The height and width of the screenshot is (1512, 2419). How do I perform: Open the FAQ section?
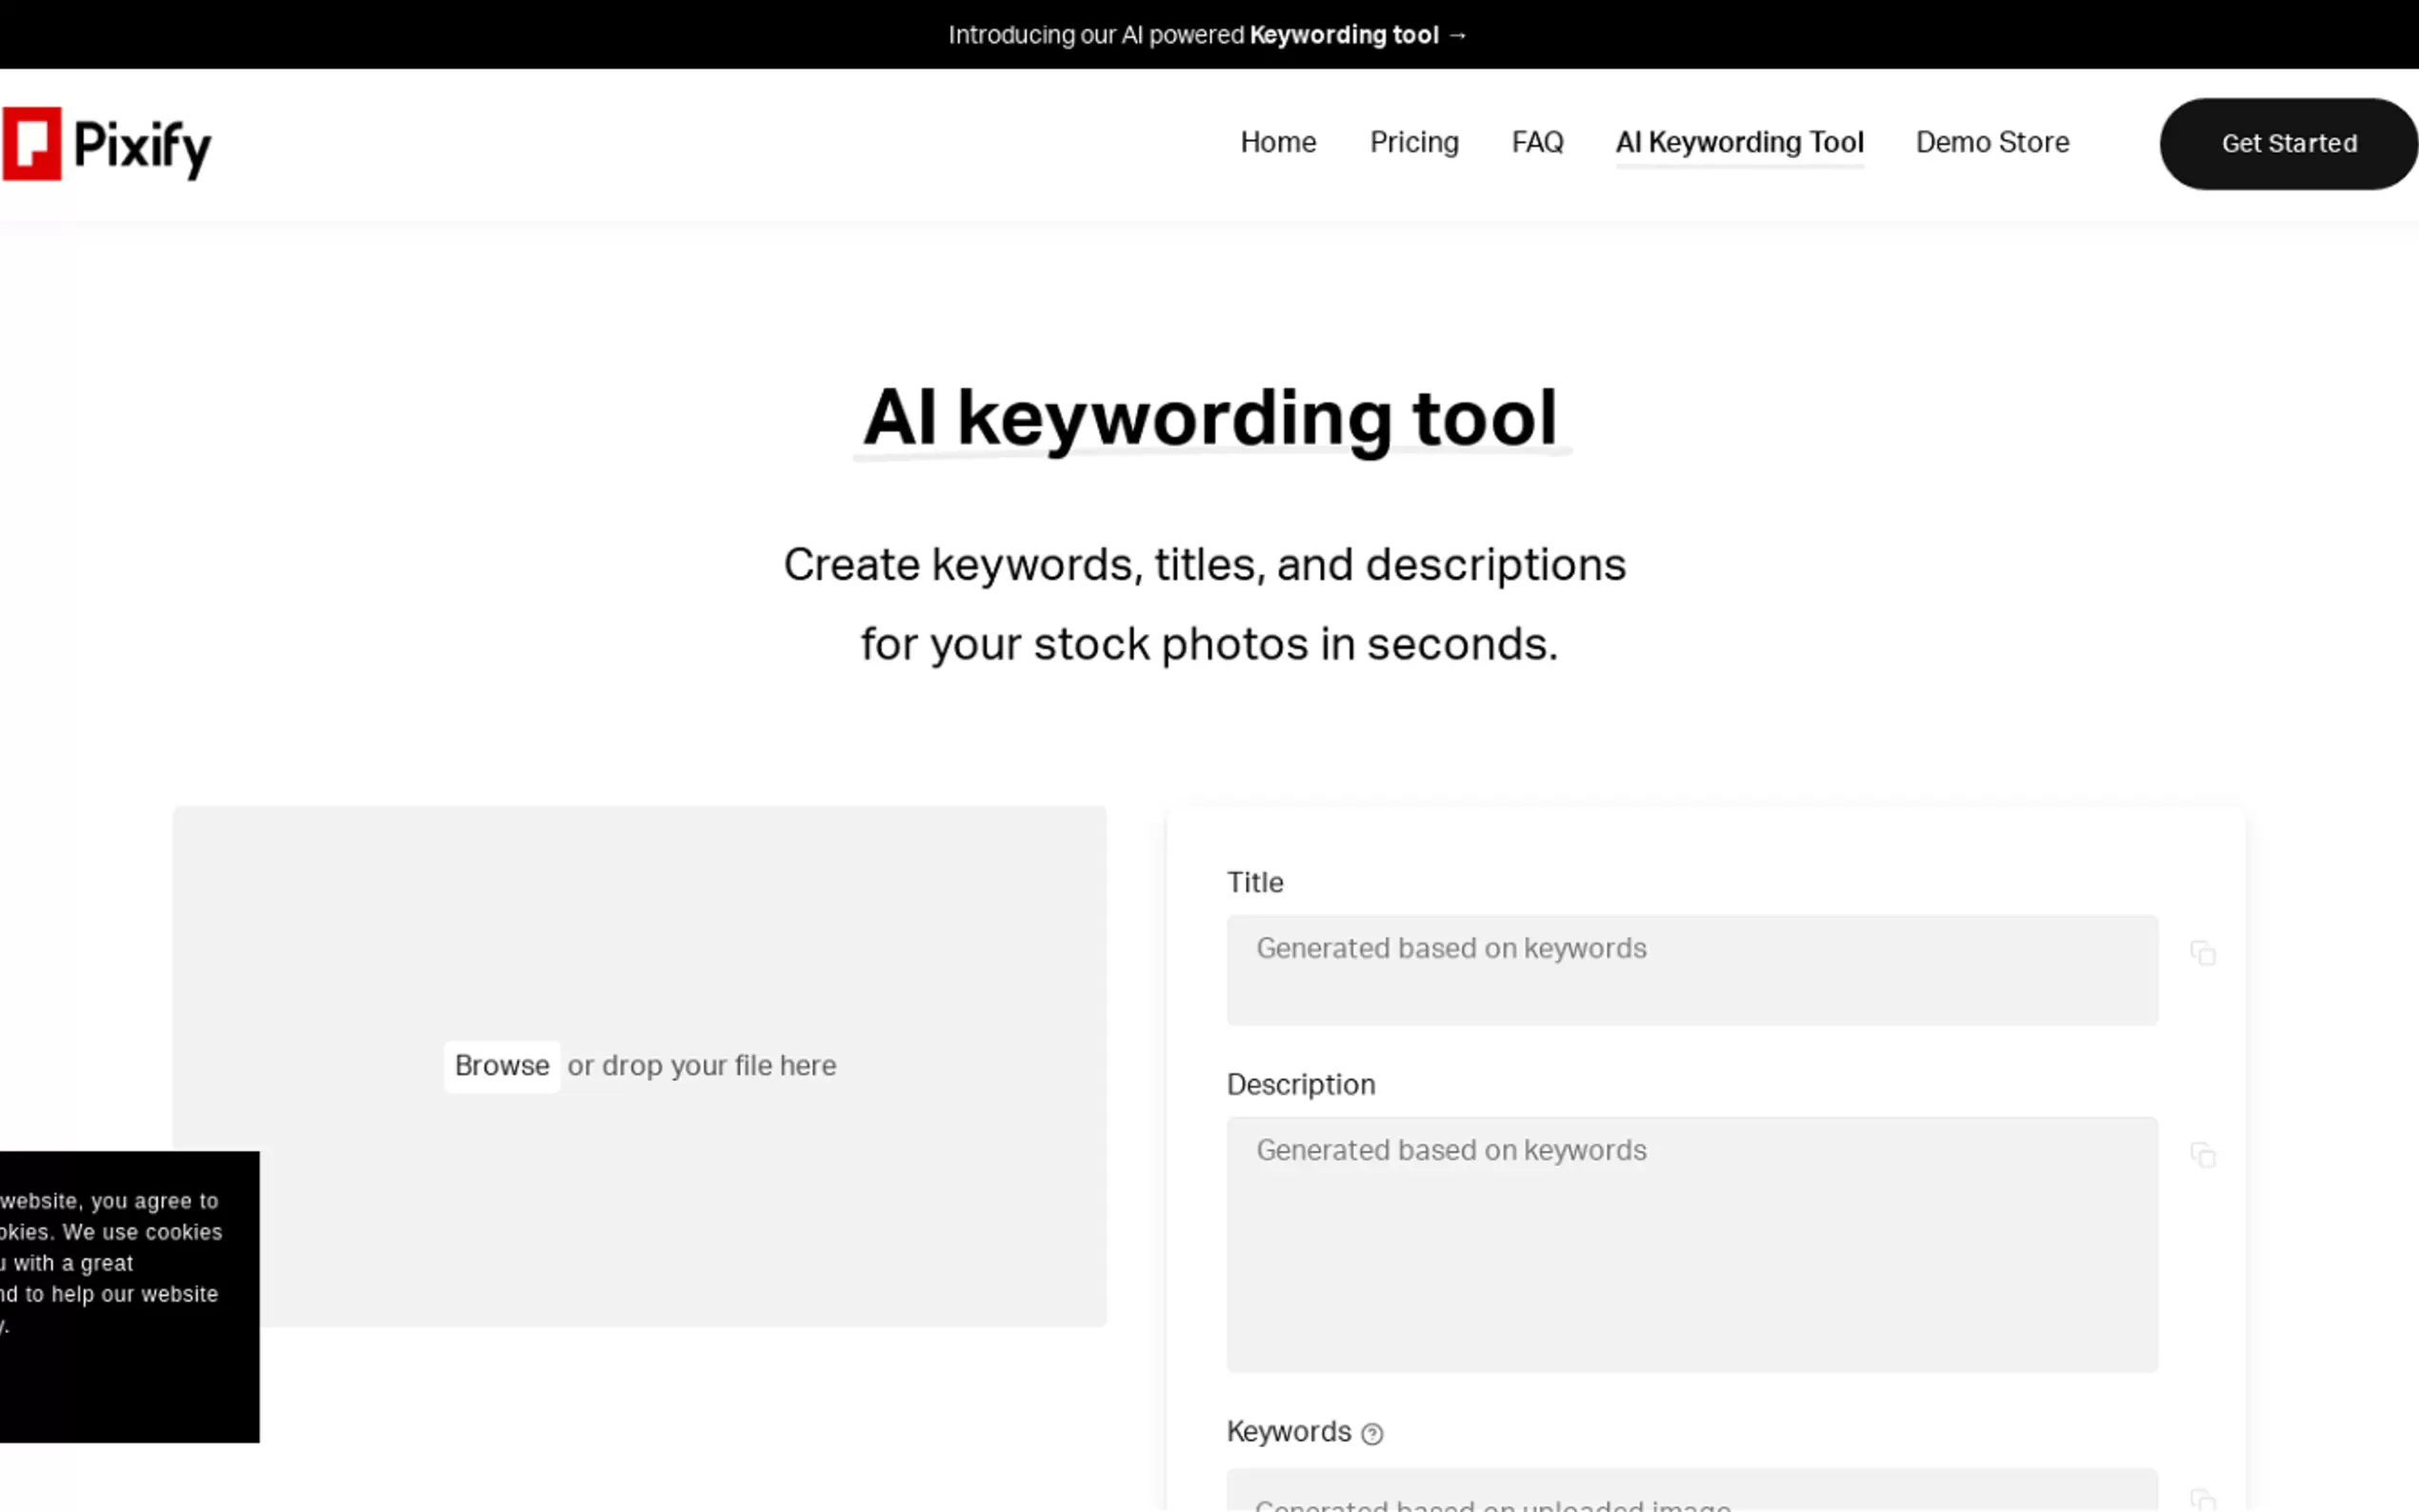[1536, 142]
